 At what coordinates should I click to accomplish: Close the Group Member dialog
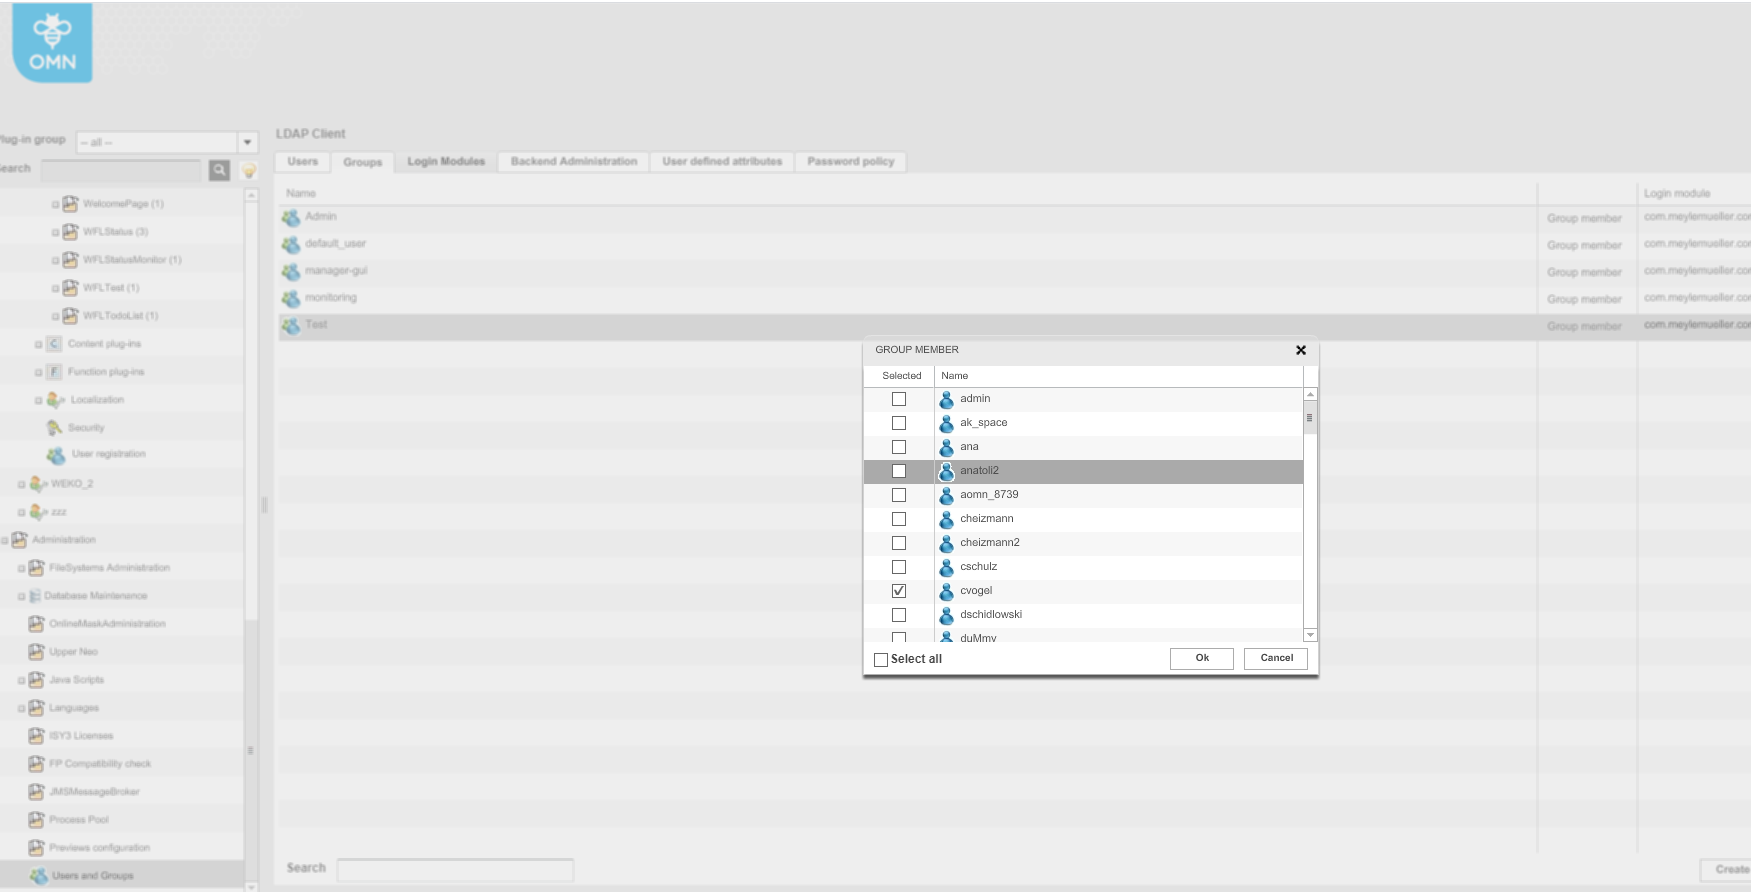(x=1301, y=350)
